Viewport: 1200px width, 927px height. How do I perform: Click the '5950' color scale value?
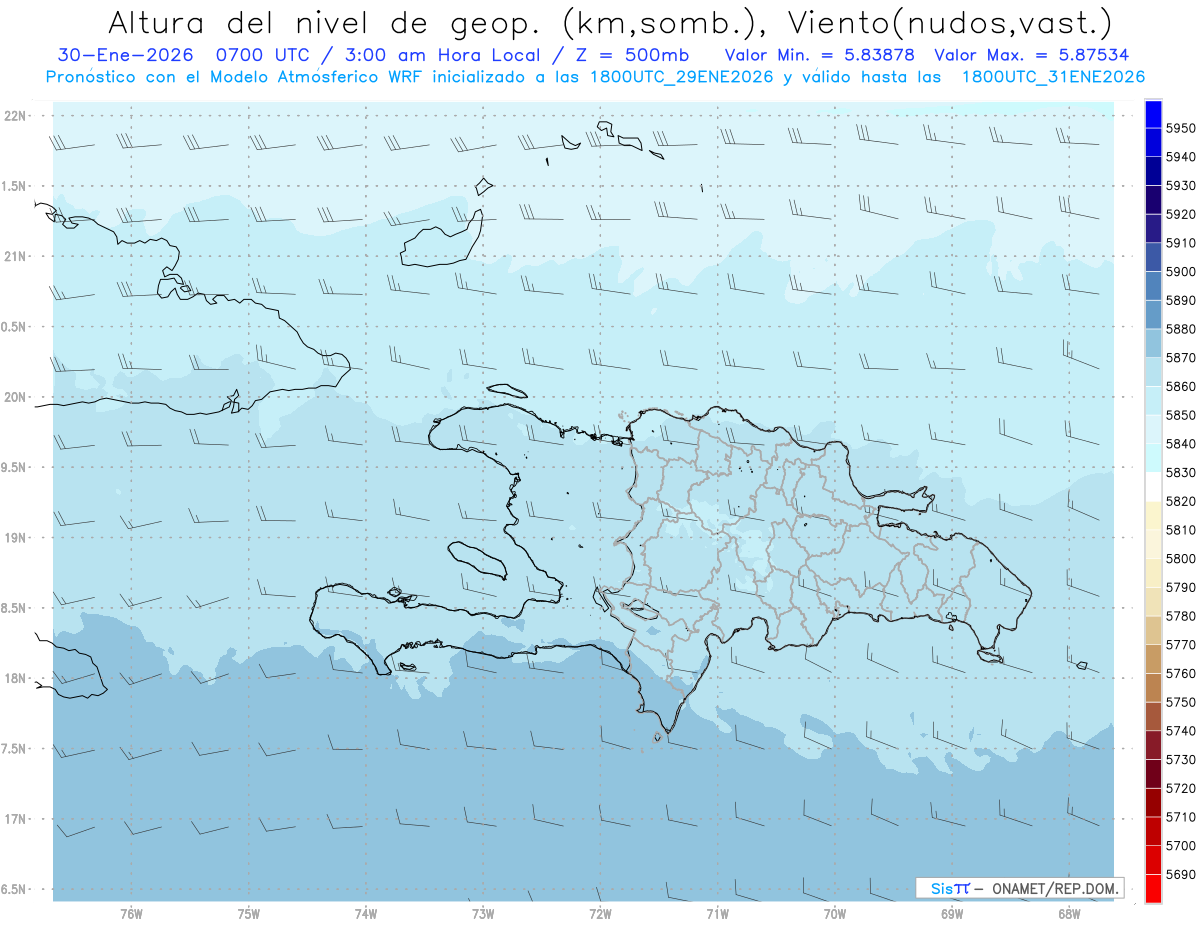pyautogui.click(x=1181, y=128)
